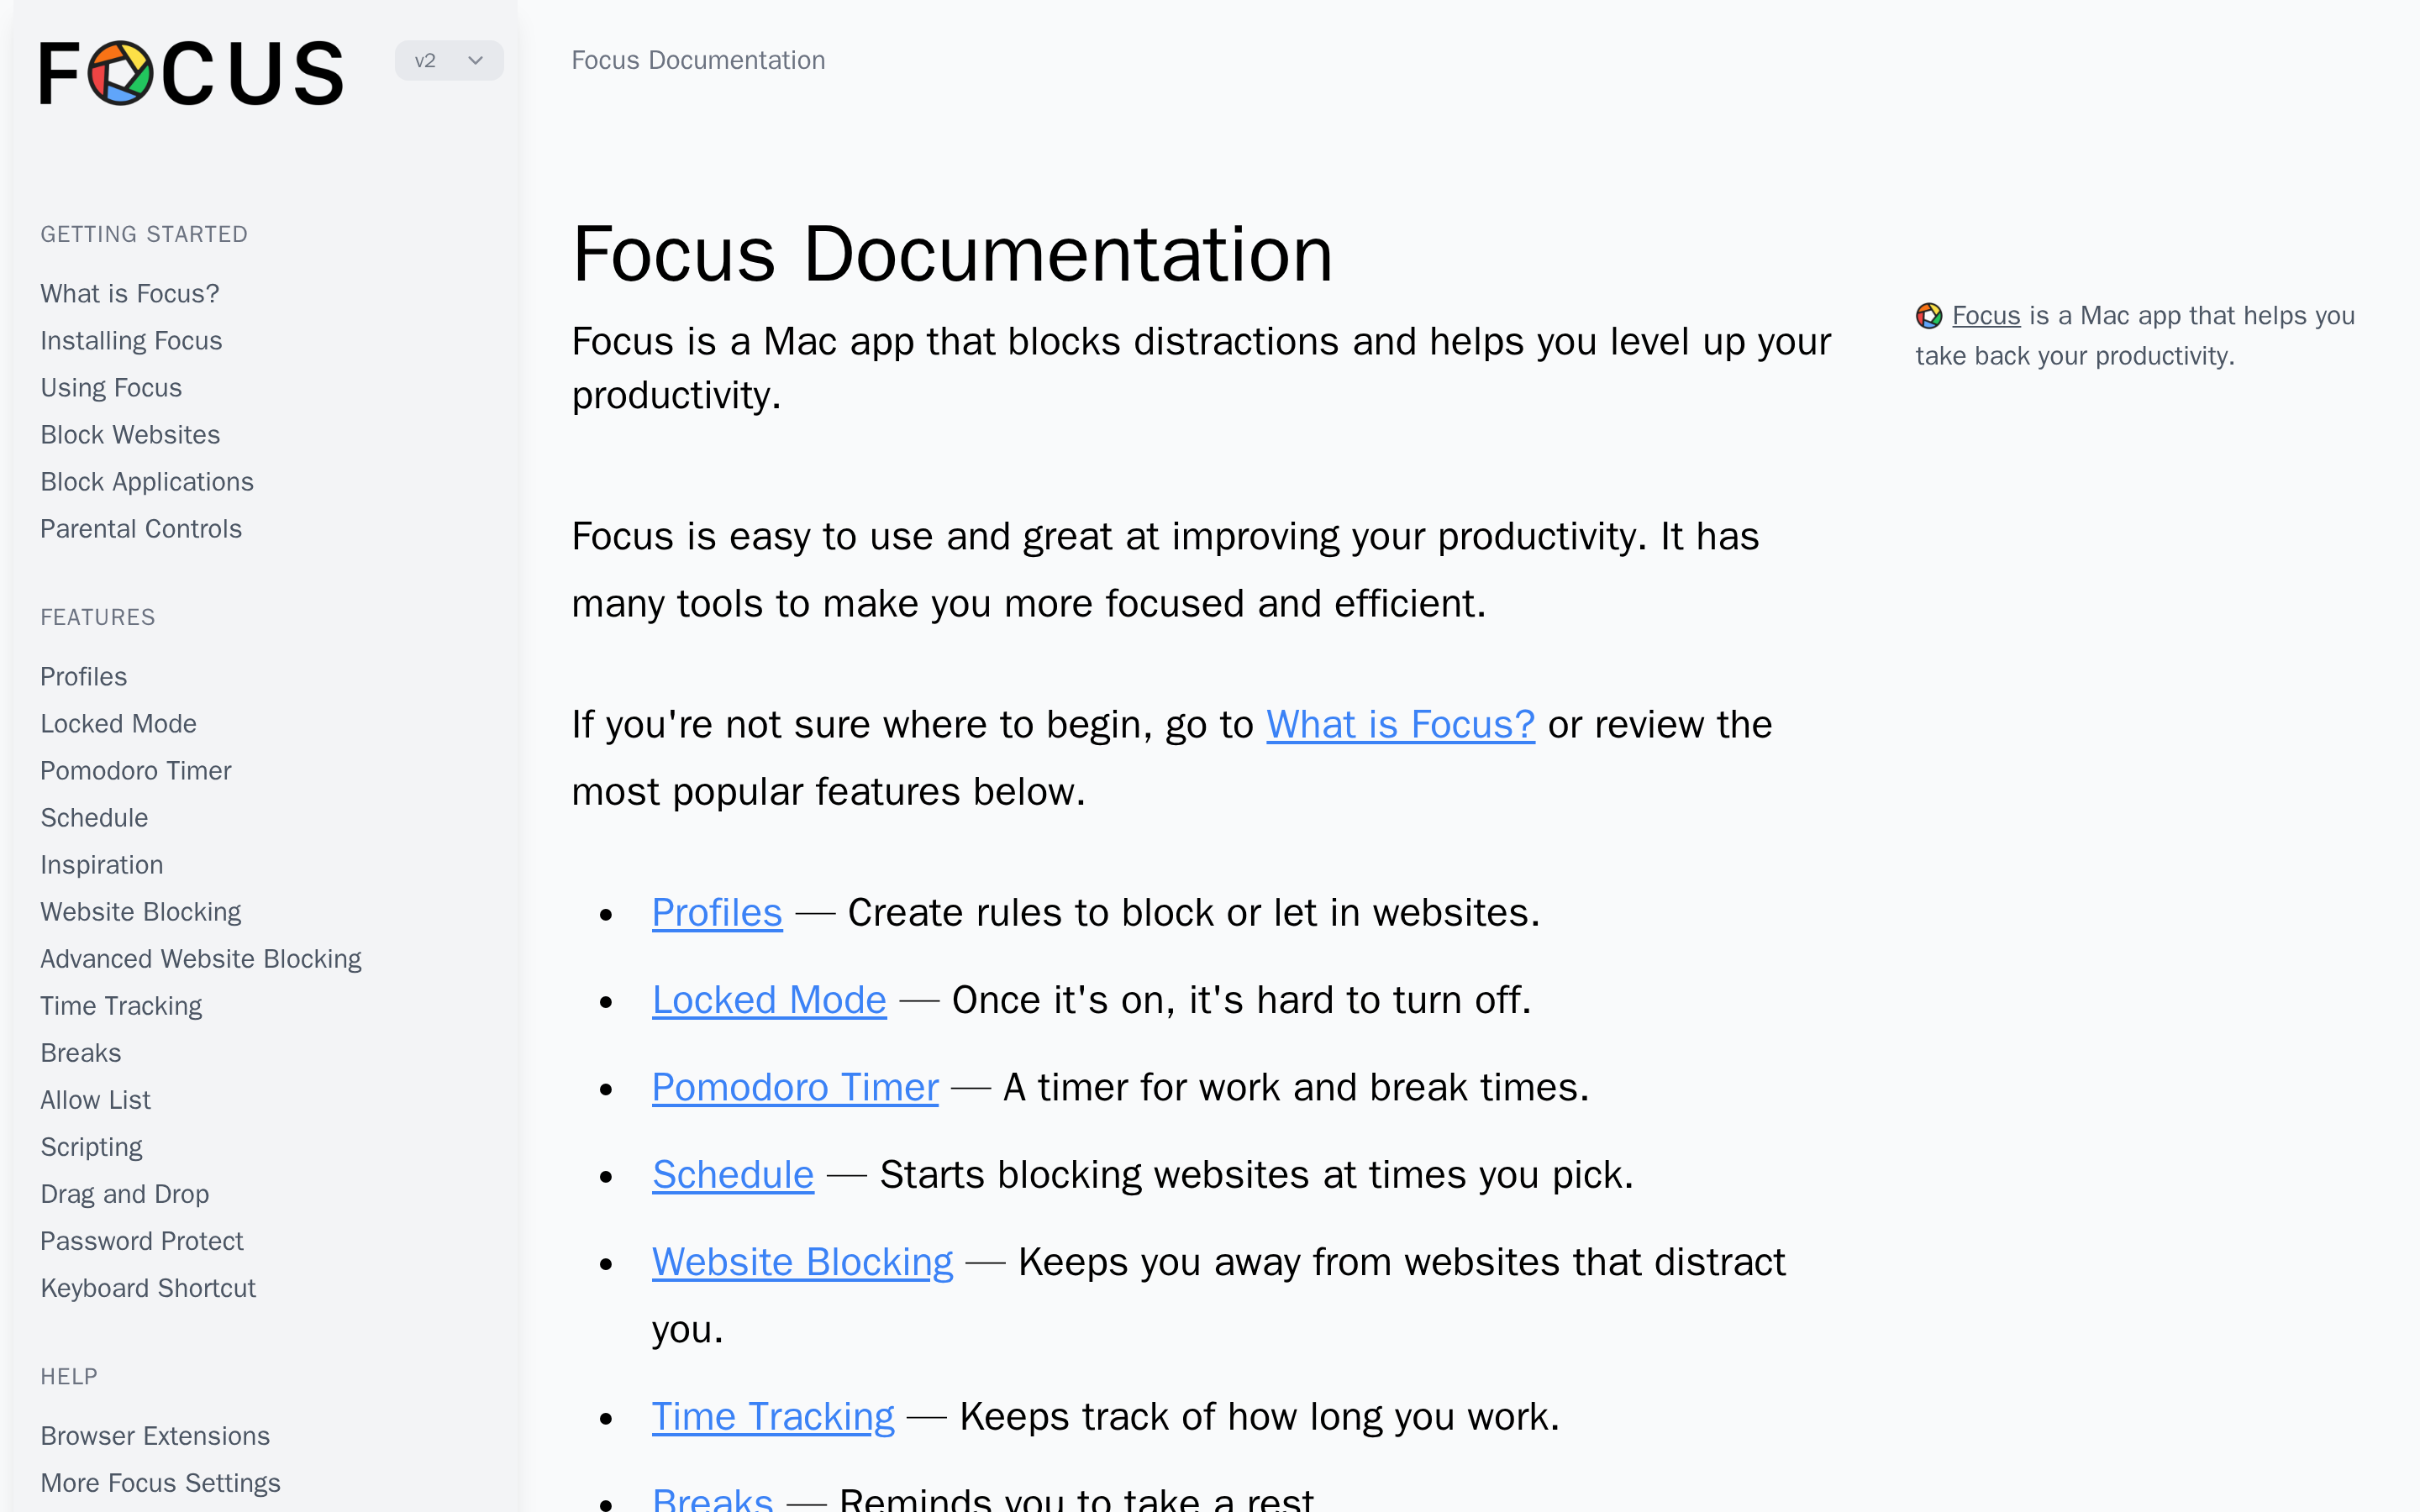Select Locked Mode in sidebar
This screenshot has width=2420, height=1512.
coord(118,723)
